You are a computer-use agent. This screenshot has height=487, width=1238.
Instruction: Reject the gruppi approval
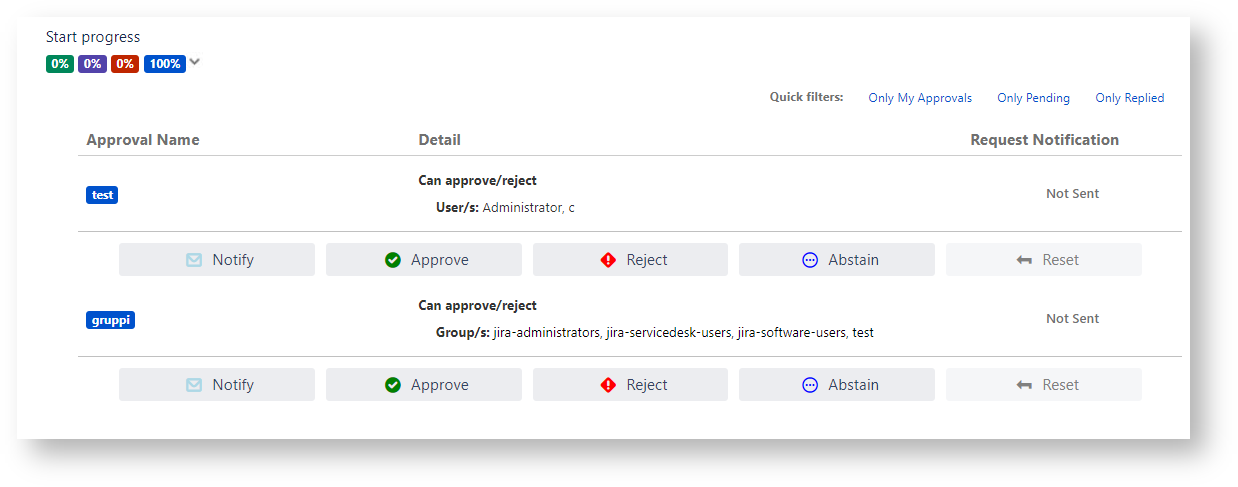click(630, 385)
